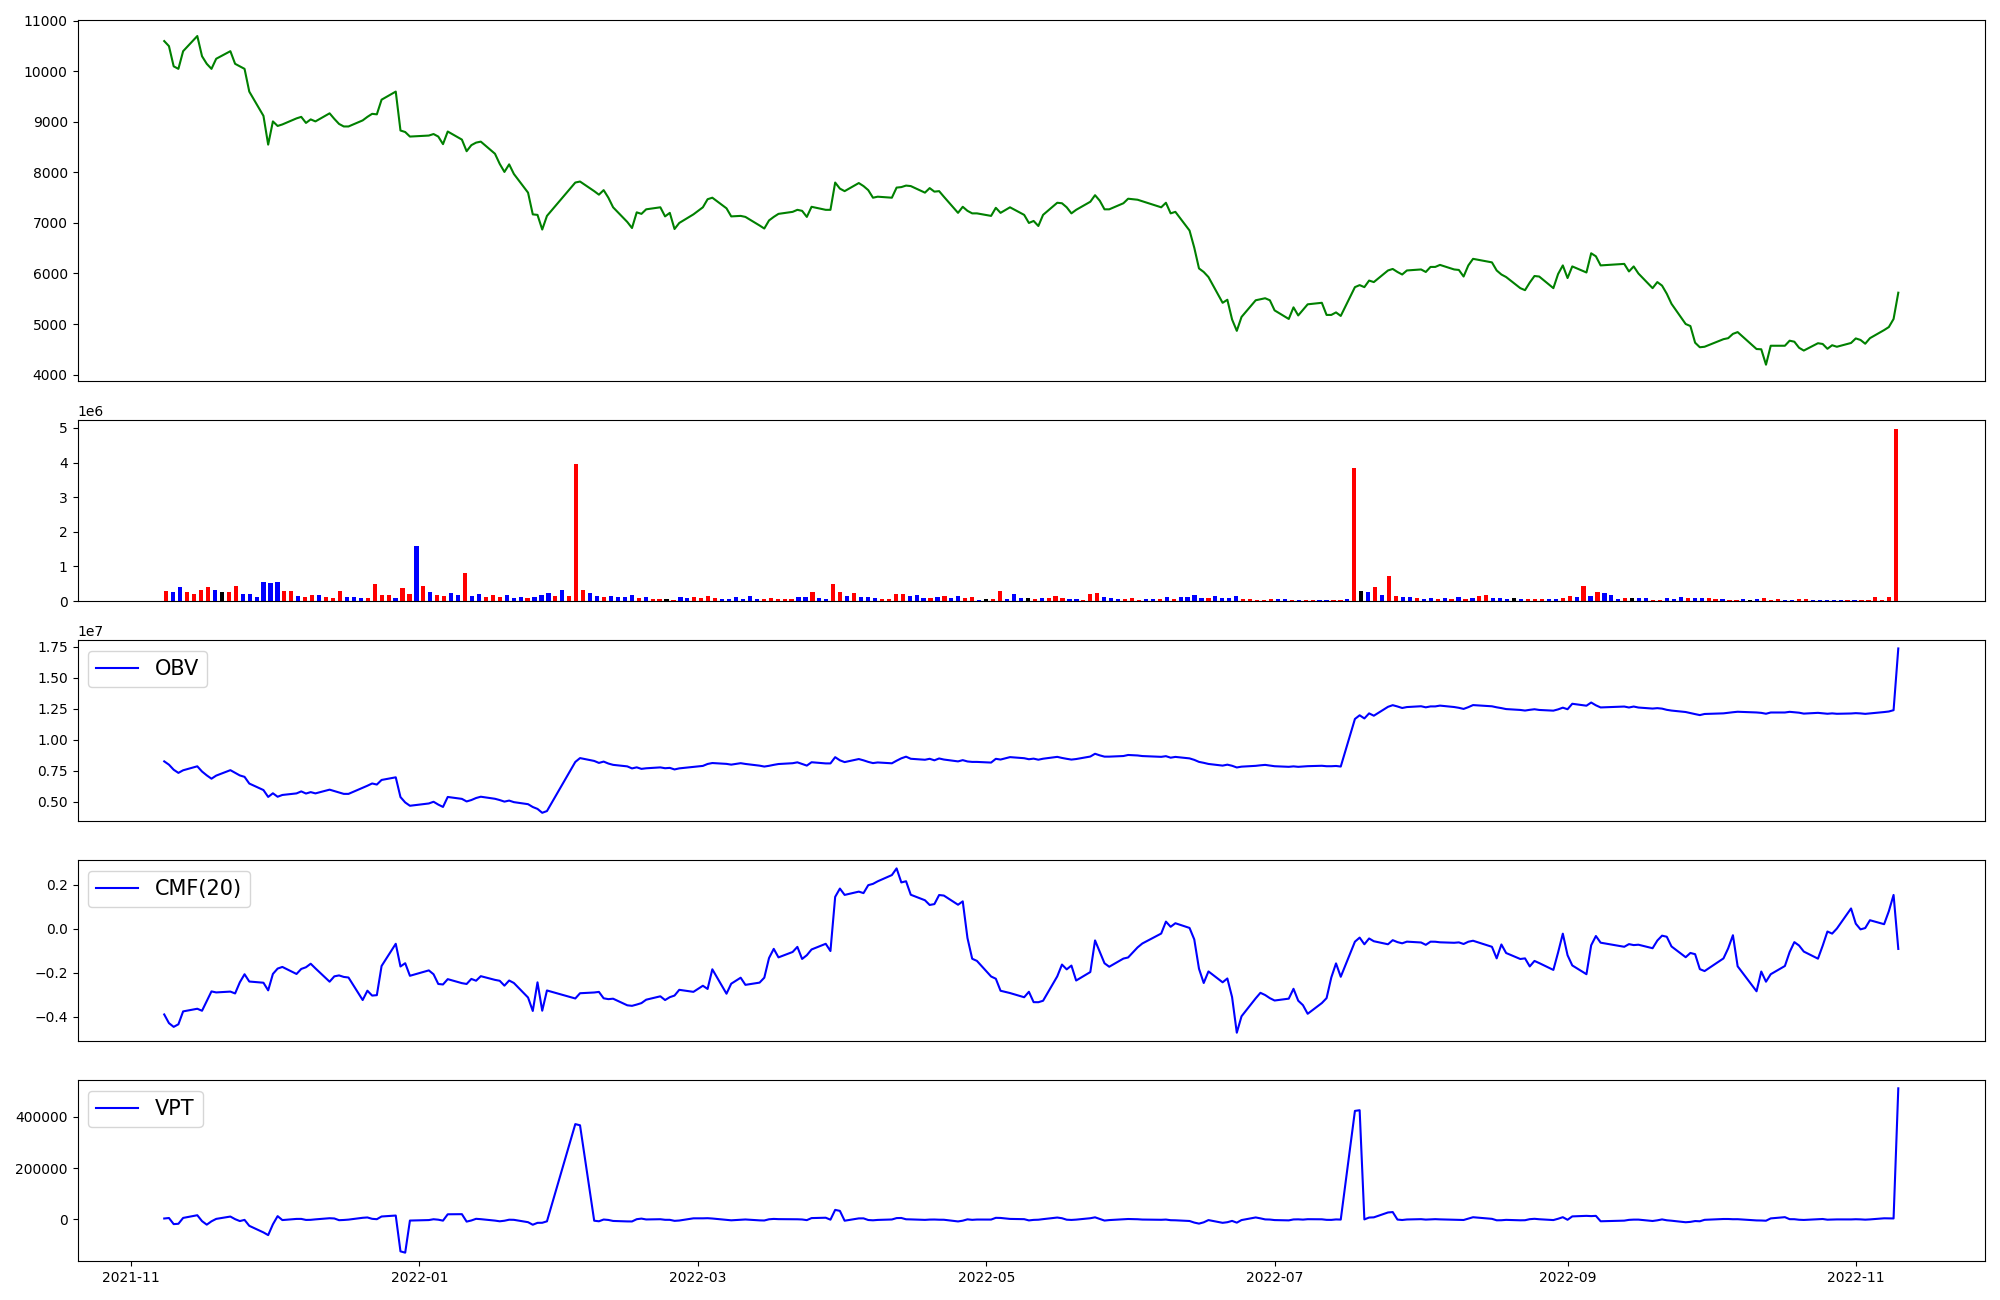Click the VPT legend label

[174, 1108]
